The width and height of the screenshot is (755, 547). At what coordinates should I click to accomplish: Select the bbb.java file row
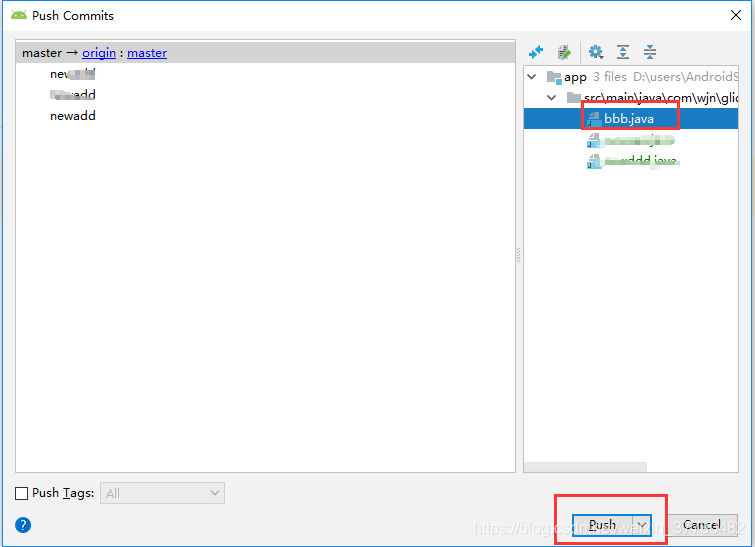coord(631,118)
